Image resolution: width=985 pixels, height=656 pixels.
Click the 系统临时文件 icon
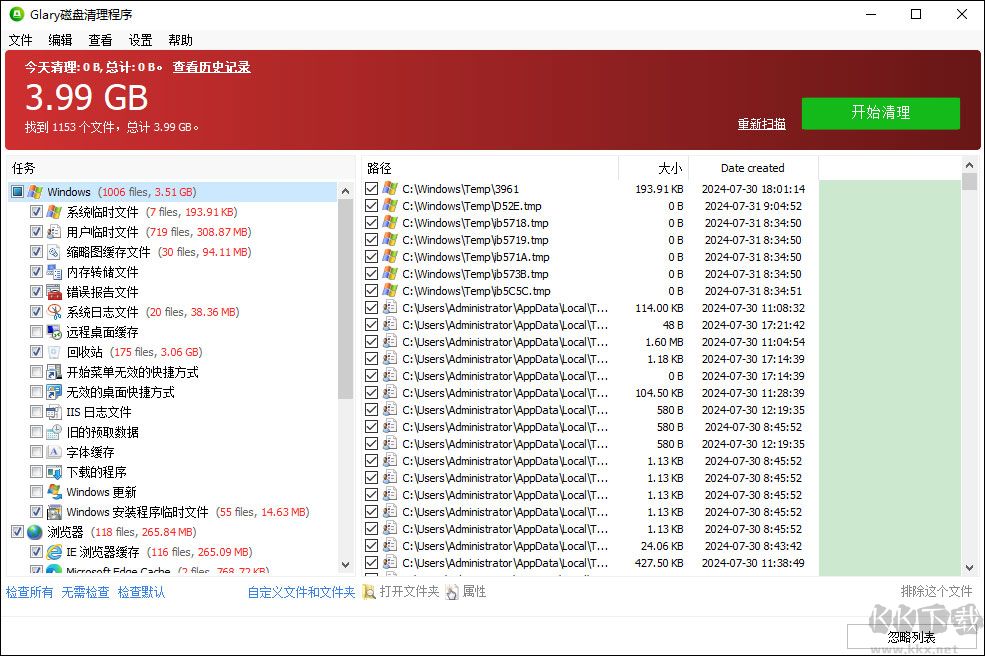pyautogui.click(x=55, y=212)
